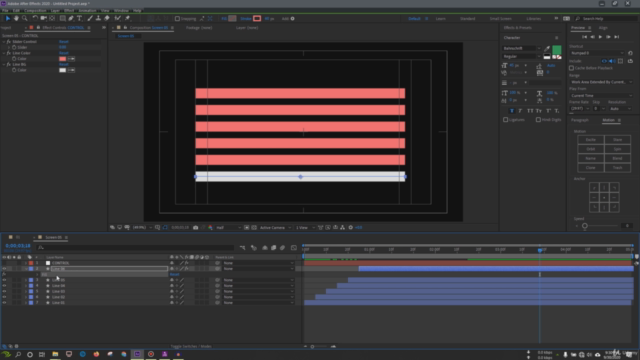The height and width of the screenshot is (360, 640).
Task: Switch to the Align tab
Action: pos(603,28)
